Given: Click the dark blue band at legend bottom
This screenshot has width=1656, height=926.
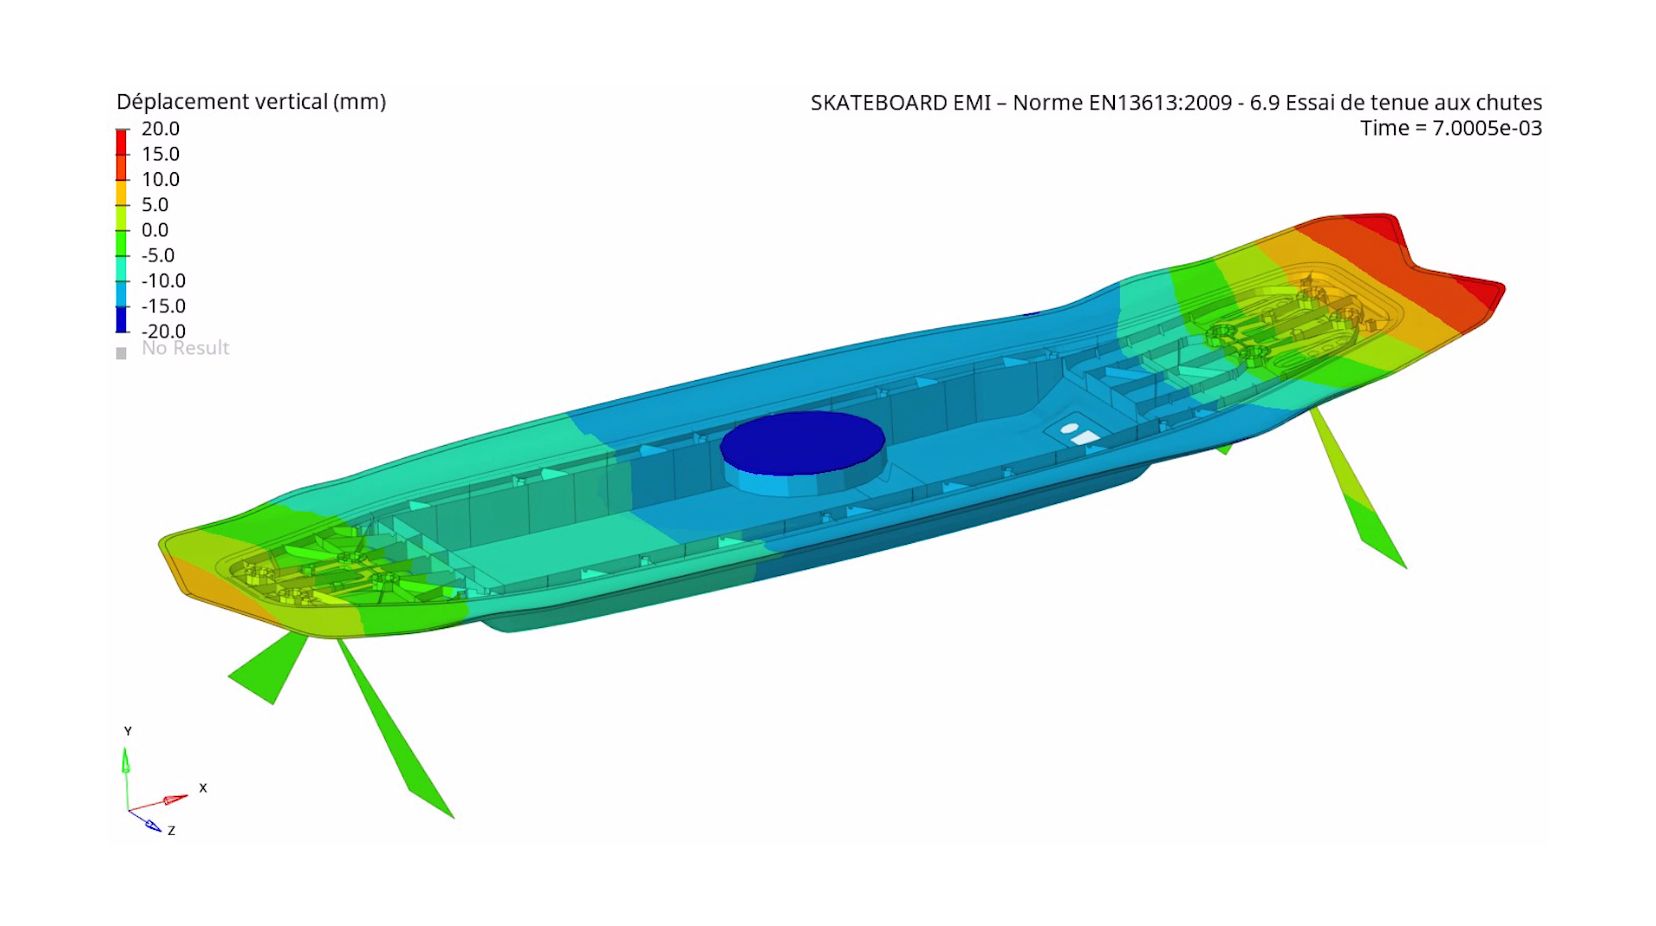Looking at the screenshot, I should [121, 319].
